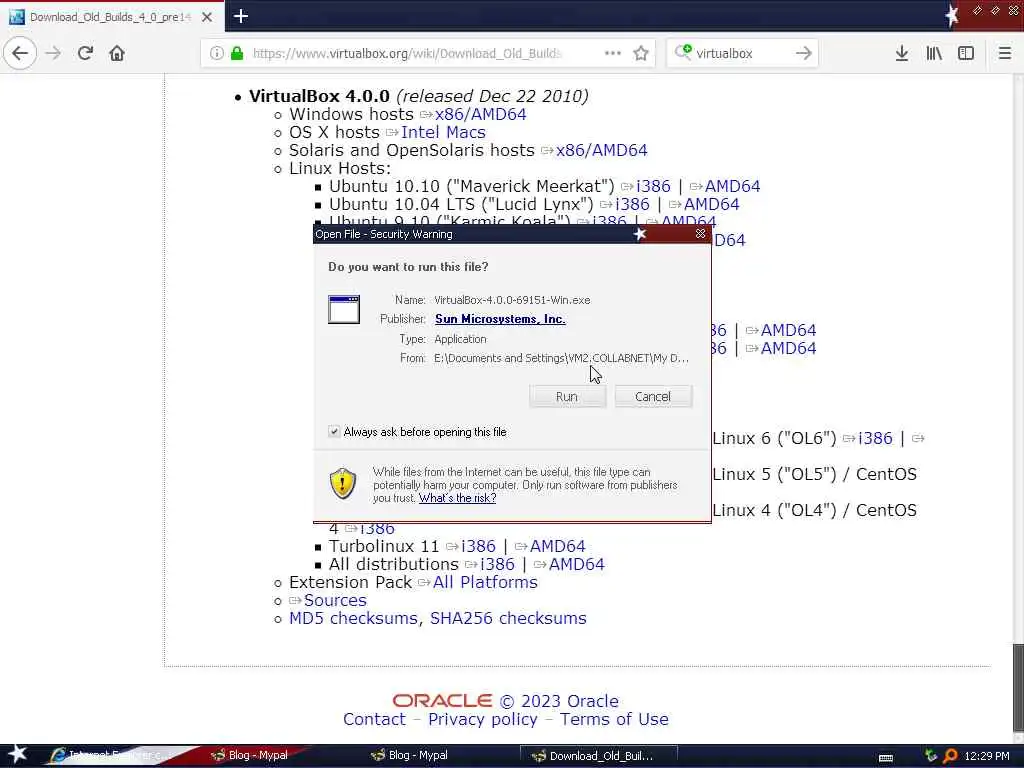Open the Library bookshelf icon
Image resolution: width=1024 pixels, height=768 pixels.
(x=934, y=53)
